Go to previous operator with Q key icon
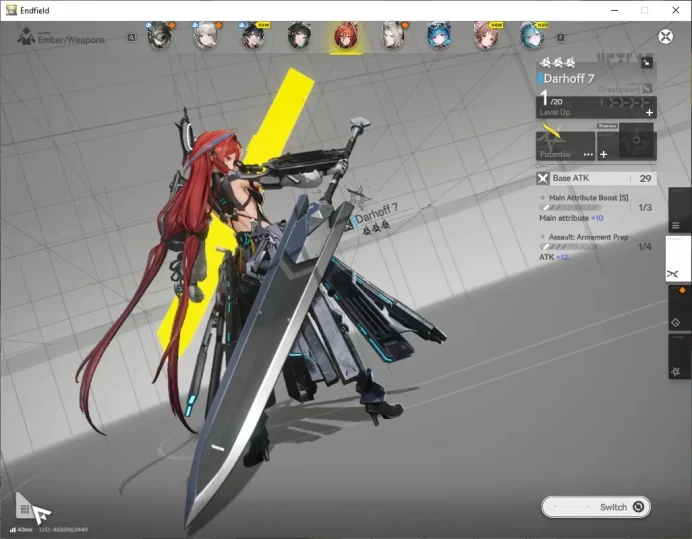This screenshot has width=692, height=539. pyautogui.click(x=131, y=38)
